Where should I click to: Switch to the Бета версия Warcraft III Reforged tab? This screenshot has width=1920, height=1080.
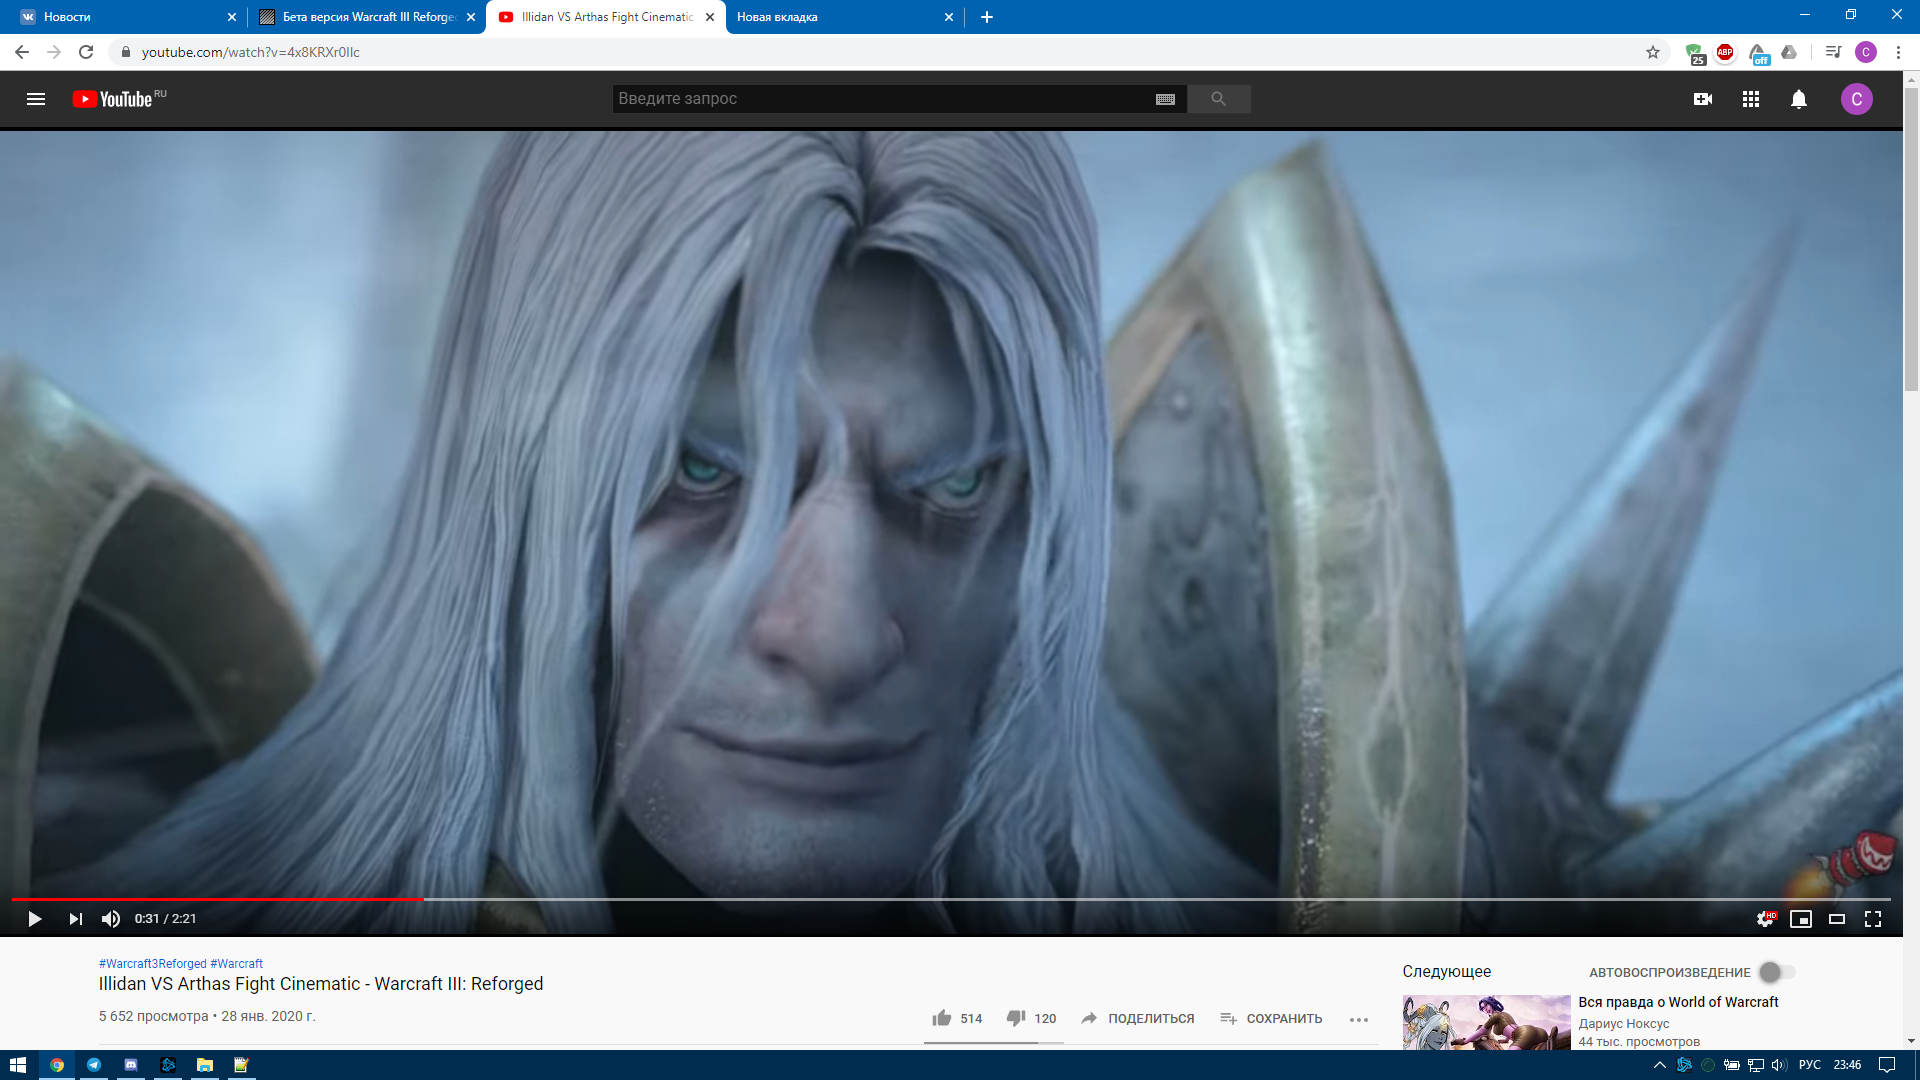click(x=366, y=17)
